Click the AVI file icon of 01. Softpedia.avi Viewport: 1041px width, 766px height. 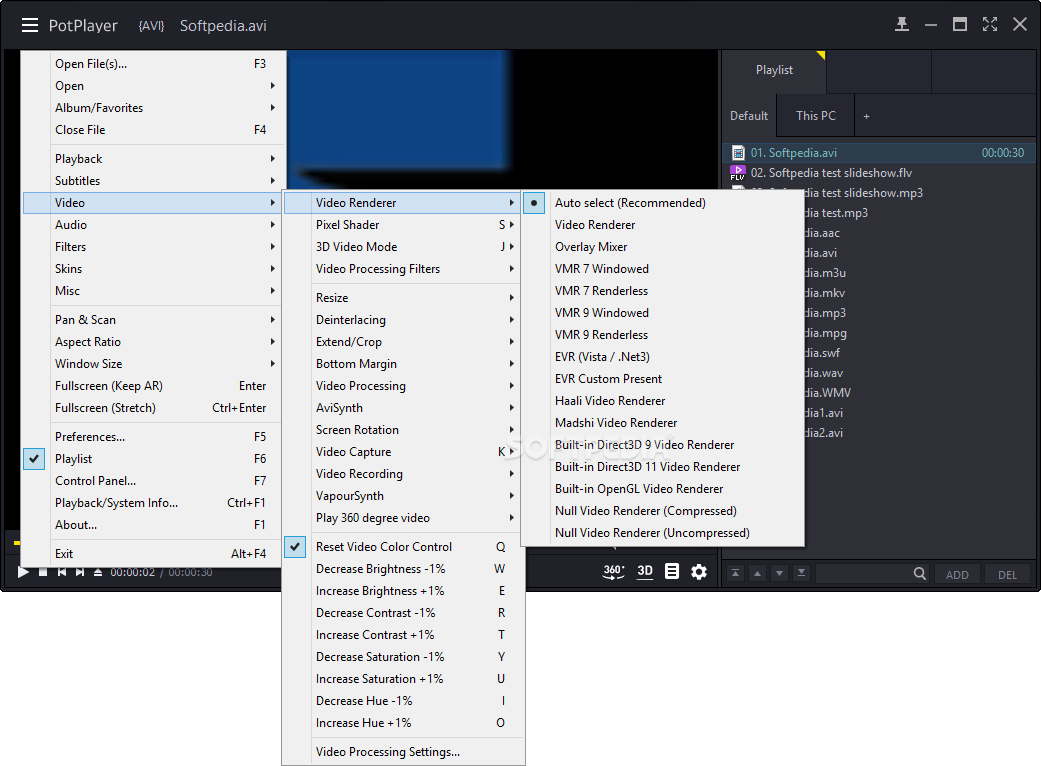click(x=738, y=153)
